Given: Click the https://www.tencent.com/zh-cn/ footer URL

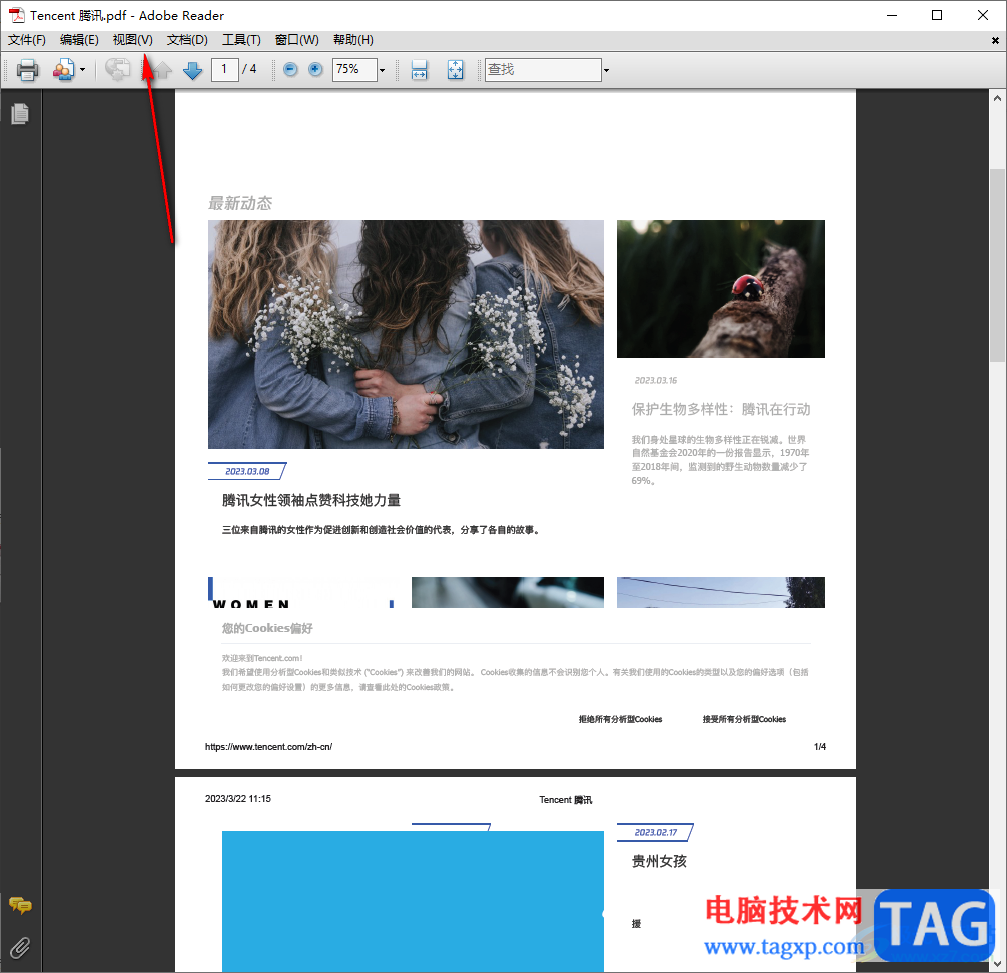Looking at the screenshot, I should tap(268, 746).
